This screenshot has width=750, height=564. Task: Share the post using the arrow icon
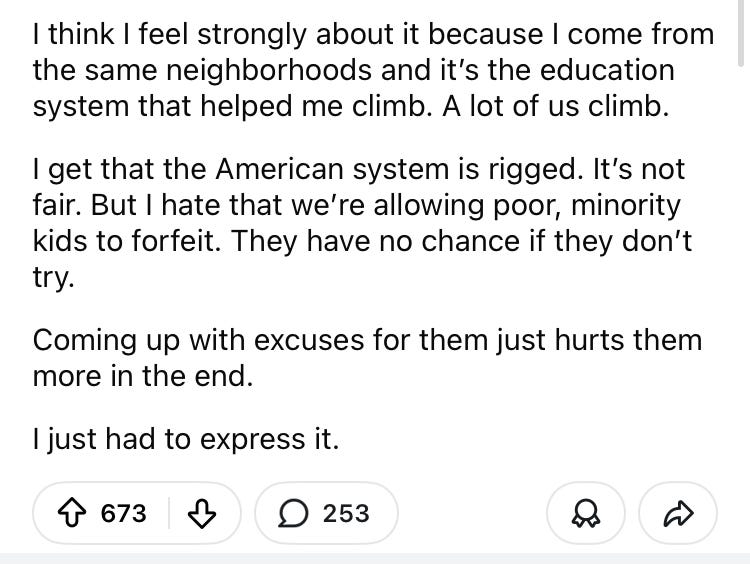tap(680, 514)
